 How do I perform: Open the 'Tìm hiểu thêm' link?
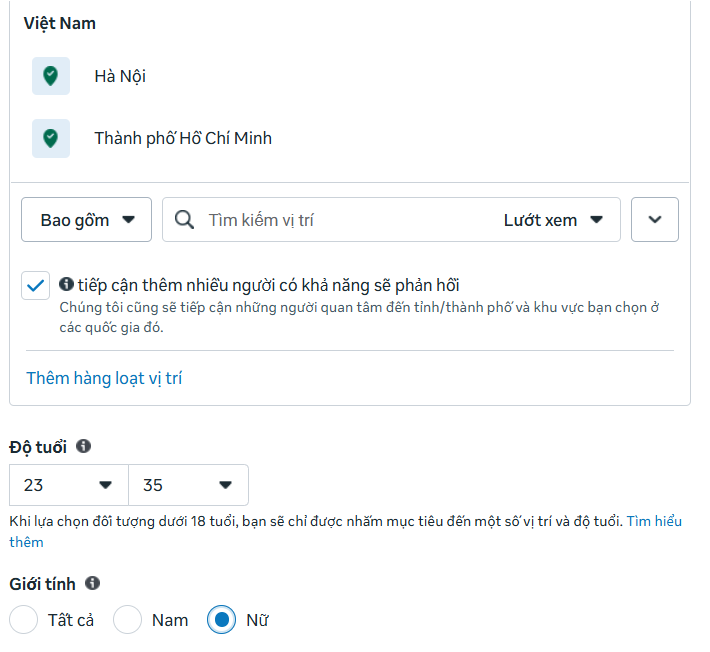(x=654, y=522)
